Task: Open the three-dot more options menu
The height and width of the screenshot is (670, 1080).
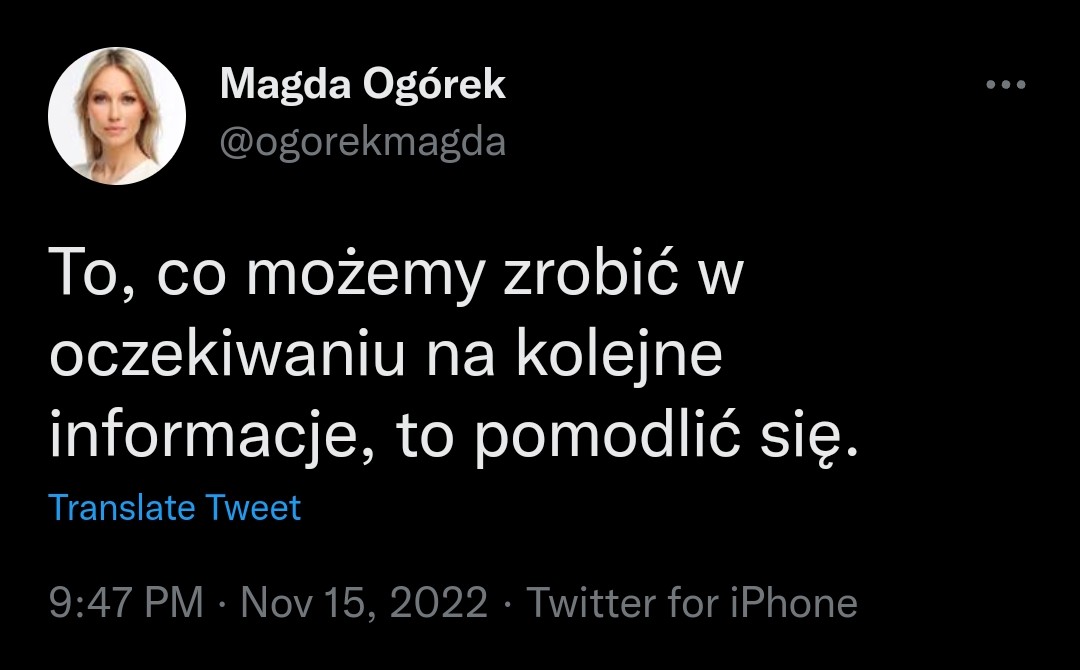Action: pos(1006,85)
